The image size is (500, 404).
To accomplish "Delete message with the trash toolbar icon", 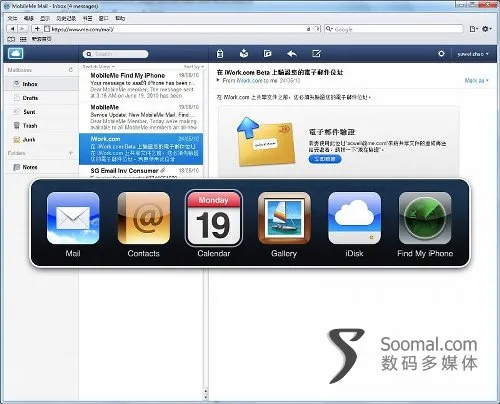I will [x=220, y=53].
